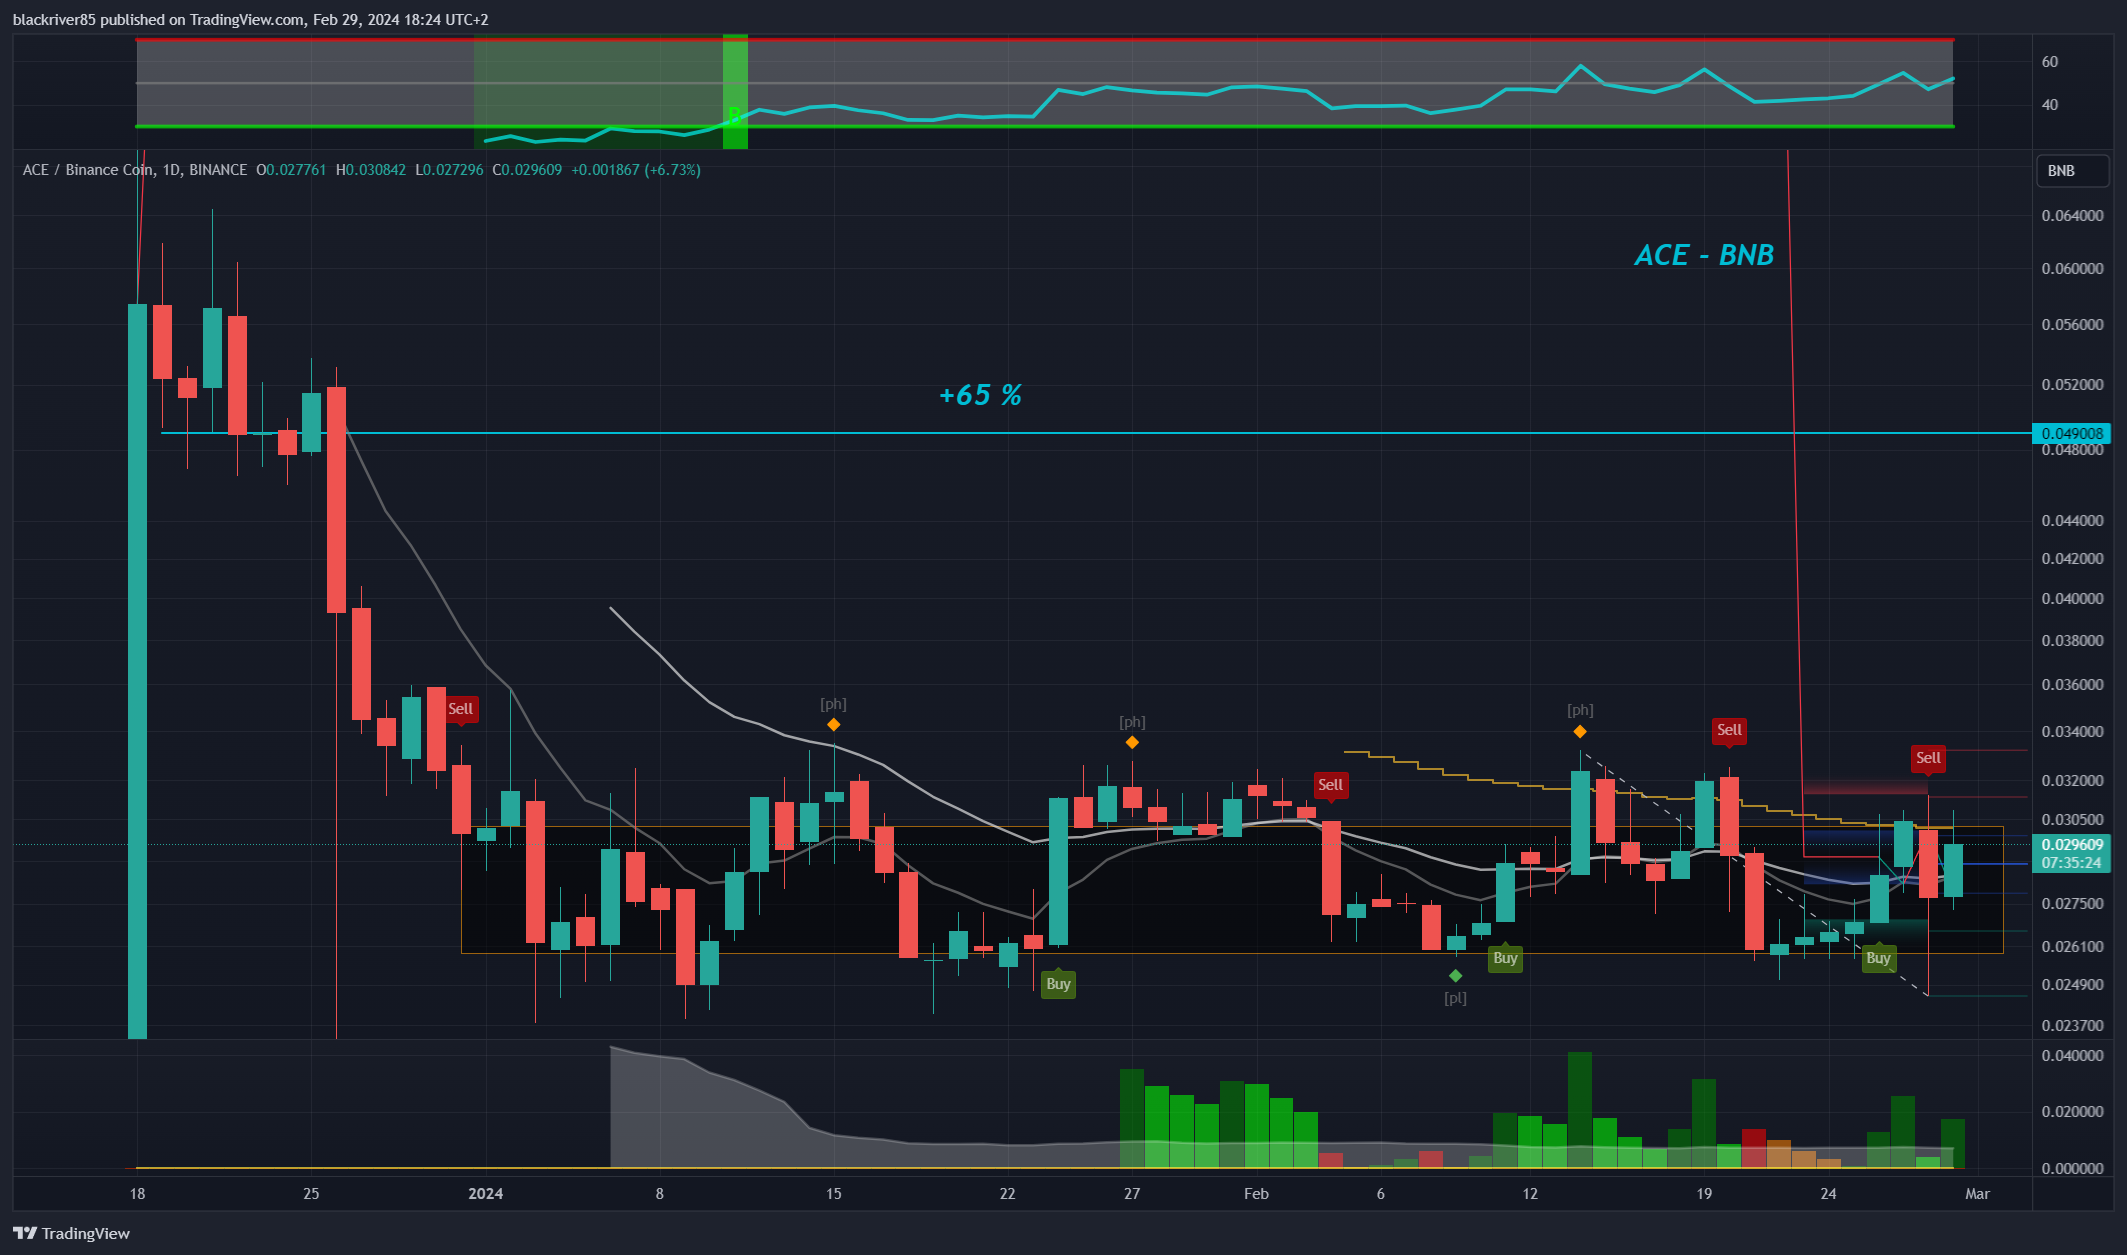Click the current price label 0.029609
Screen dimensions: 2127x1255
click(x=2072, y=845)
